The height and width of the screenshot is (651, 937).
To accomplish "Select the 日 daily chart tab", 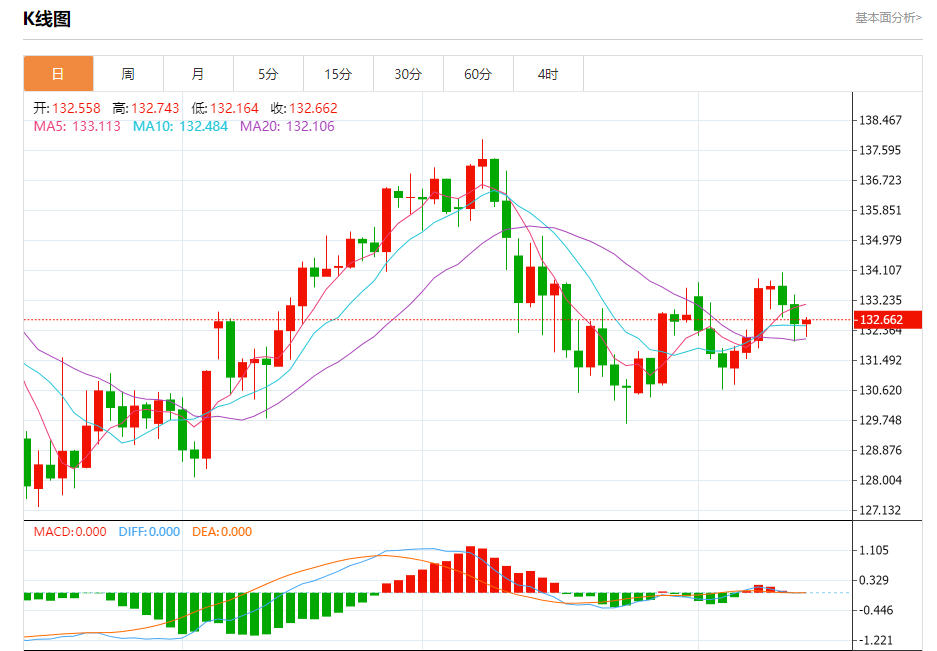I will [59, 74].
